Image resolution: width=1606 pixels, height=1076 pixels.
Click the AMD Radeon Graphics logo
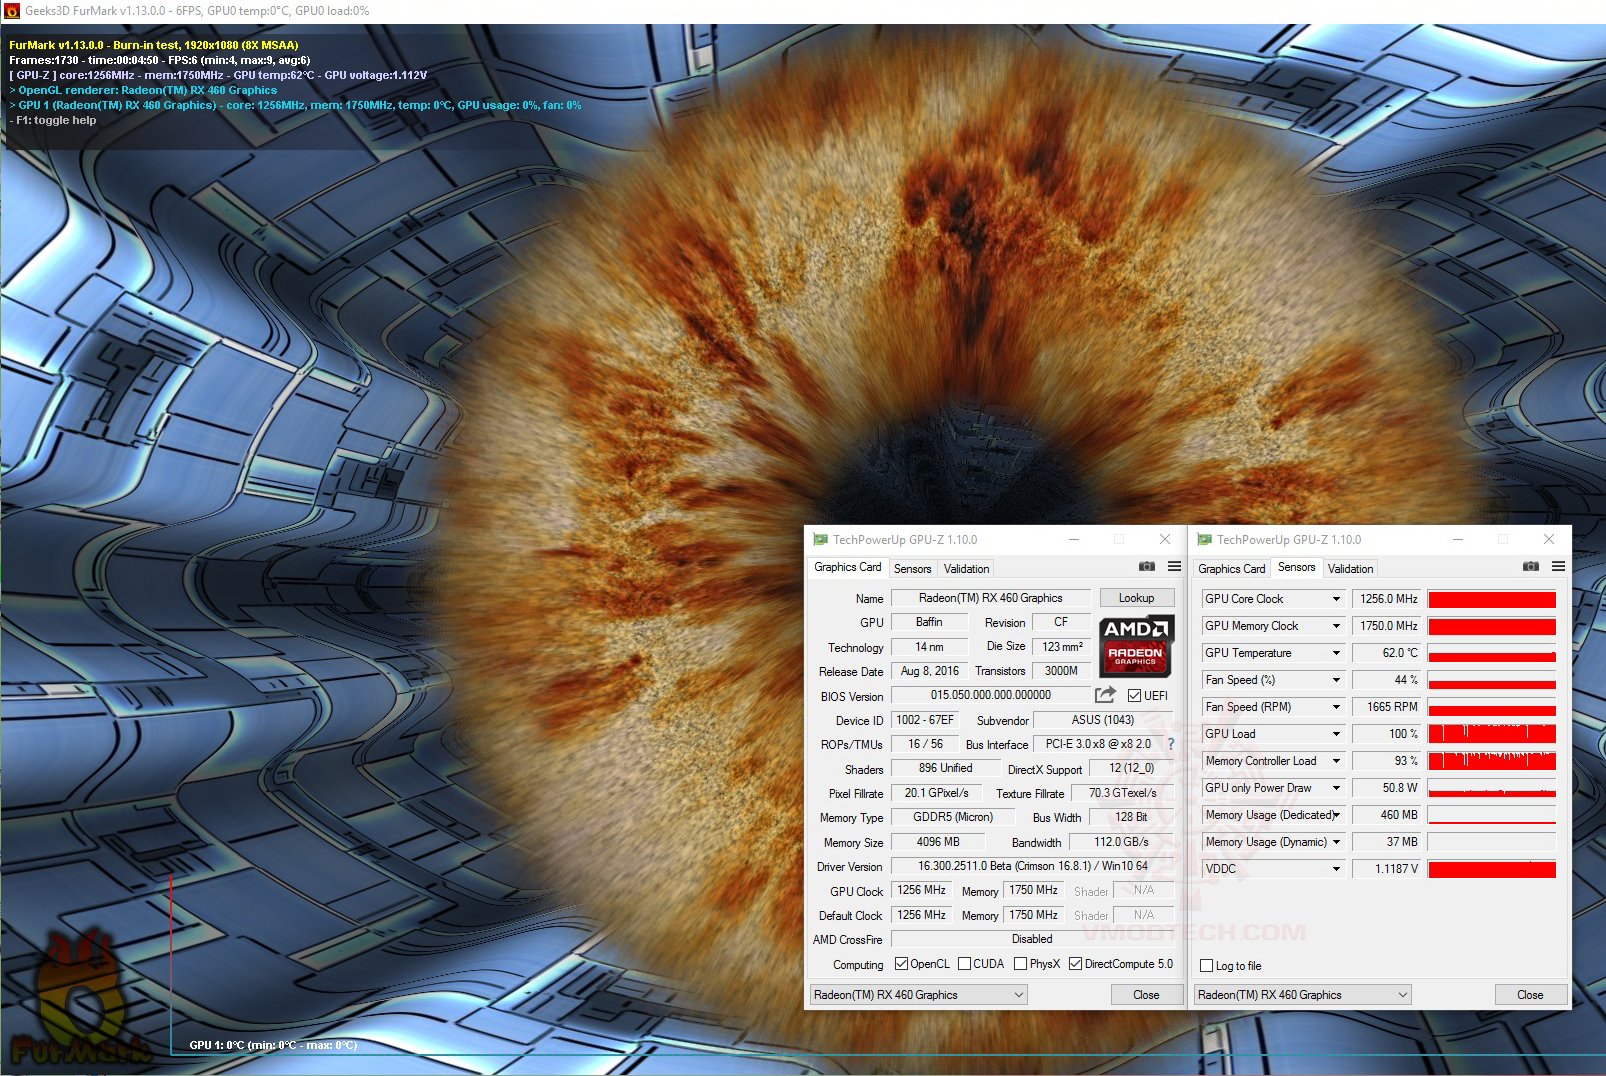[x=1136, y=646]
